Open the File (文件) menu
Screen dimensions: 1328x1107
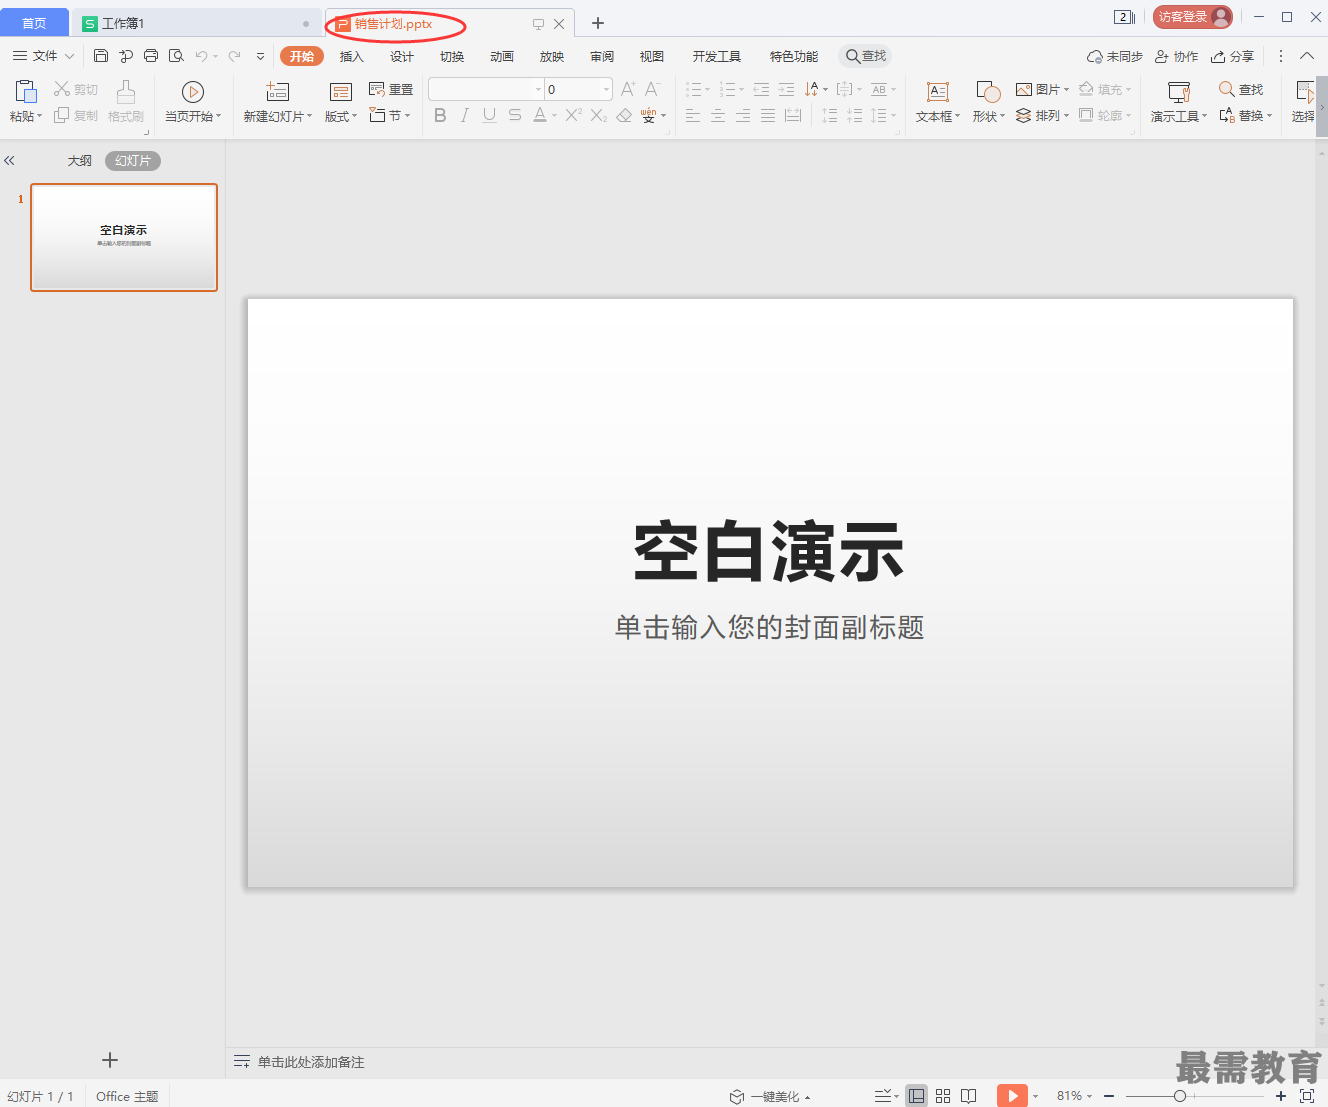click(43, 56)
